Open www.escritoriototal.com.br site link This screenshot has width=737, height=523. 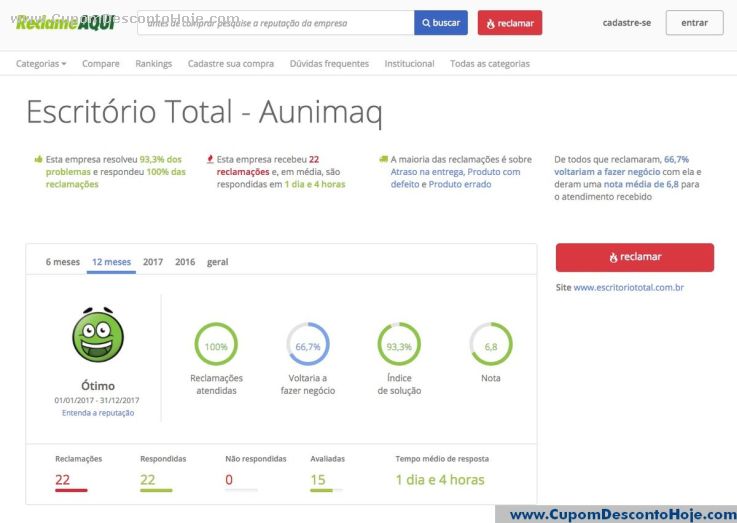(628, 287)
